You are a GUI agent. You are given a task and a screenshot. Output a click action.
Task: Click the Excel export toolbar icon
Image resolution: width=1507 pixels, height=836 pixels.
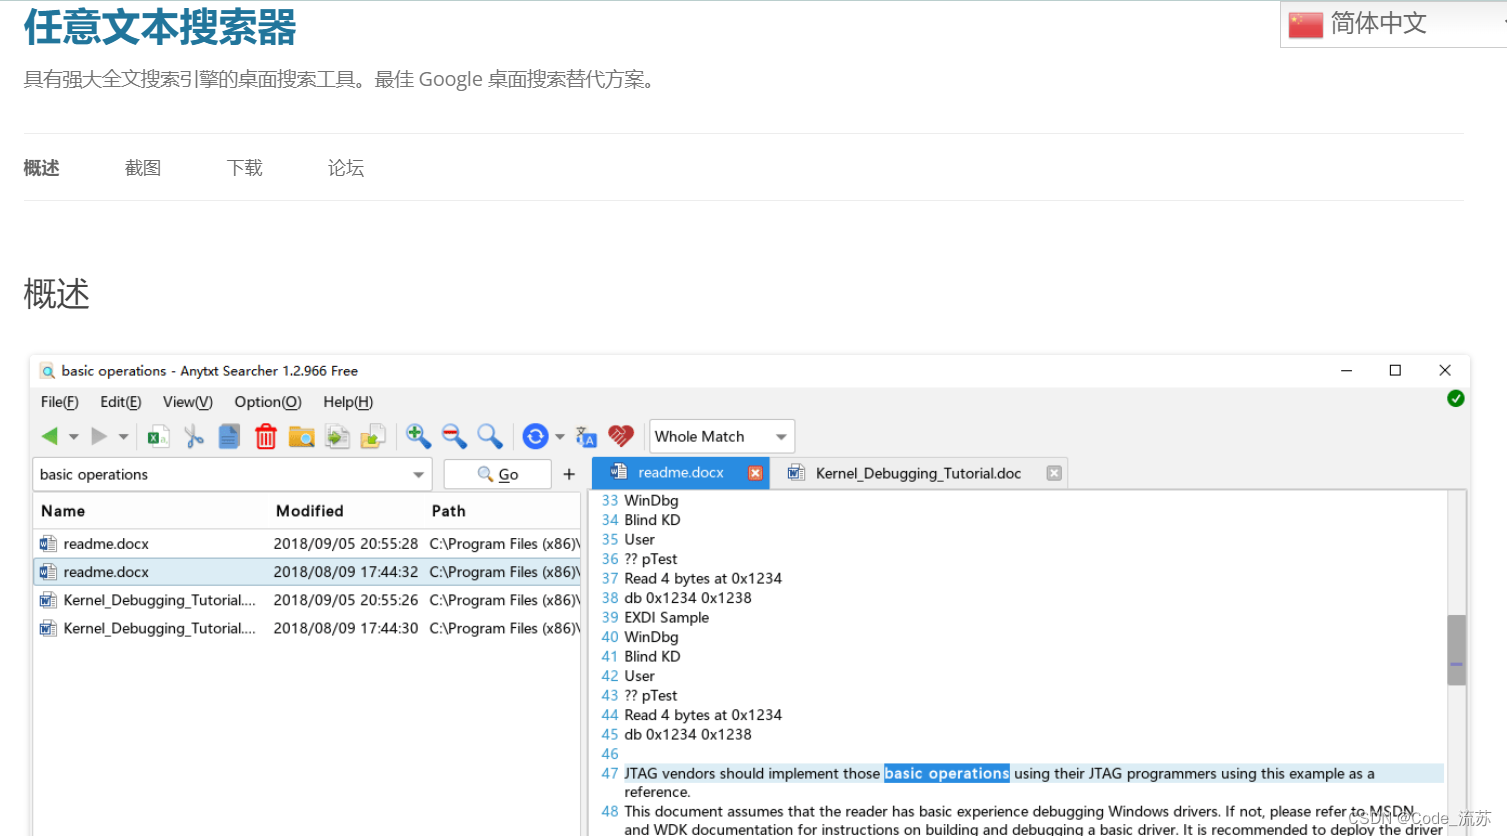(x=158, y=436)
